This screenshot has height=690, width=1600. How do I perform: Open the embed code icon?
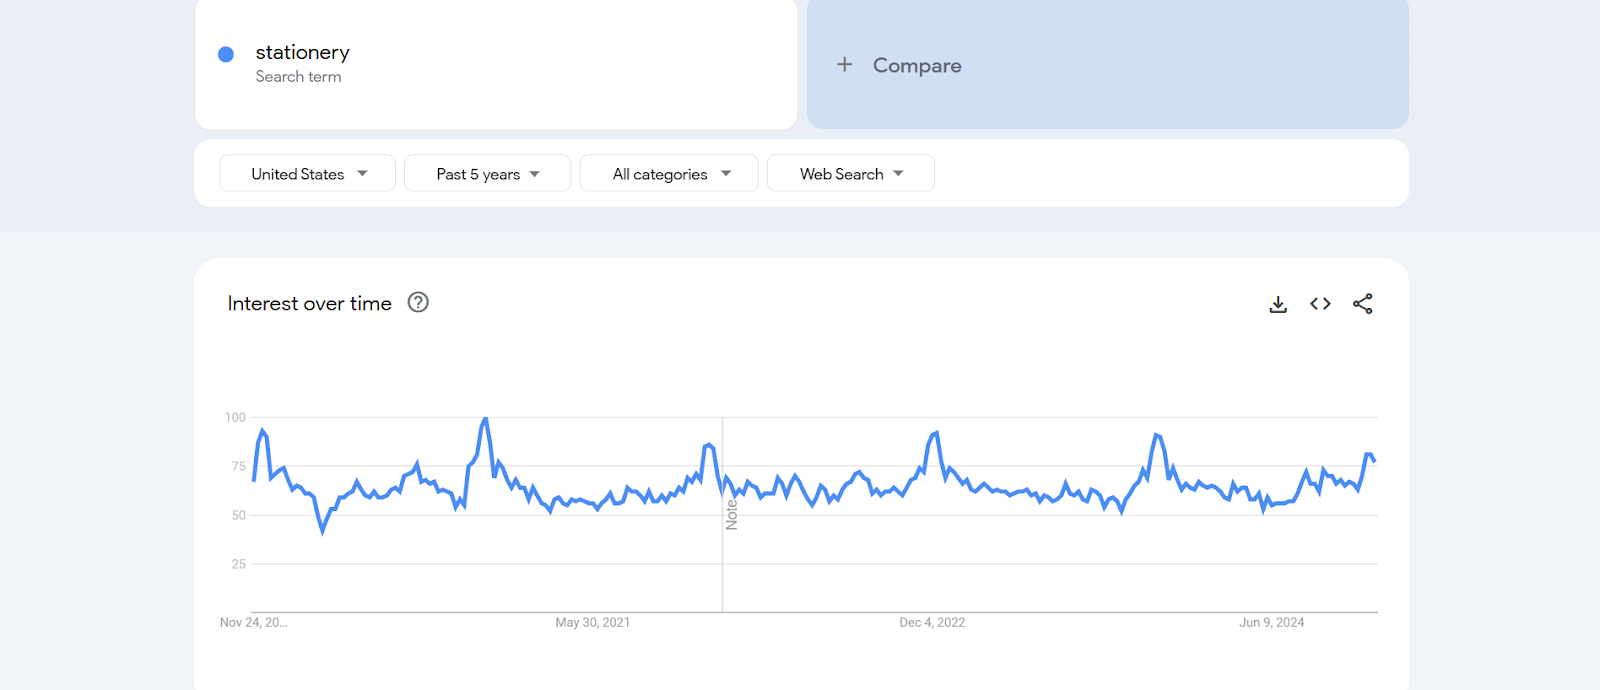click(1320, 304)
